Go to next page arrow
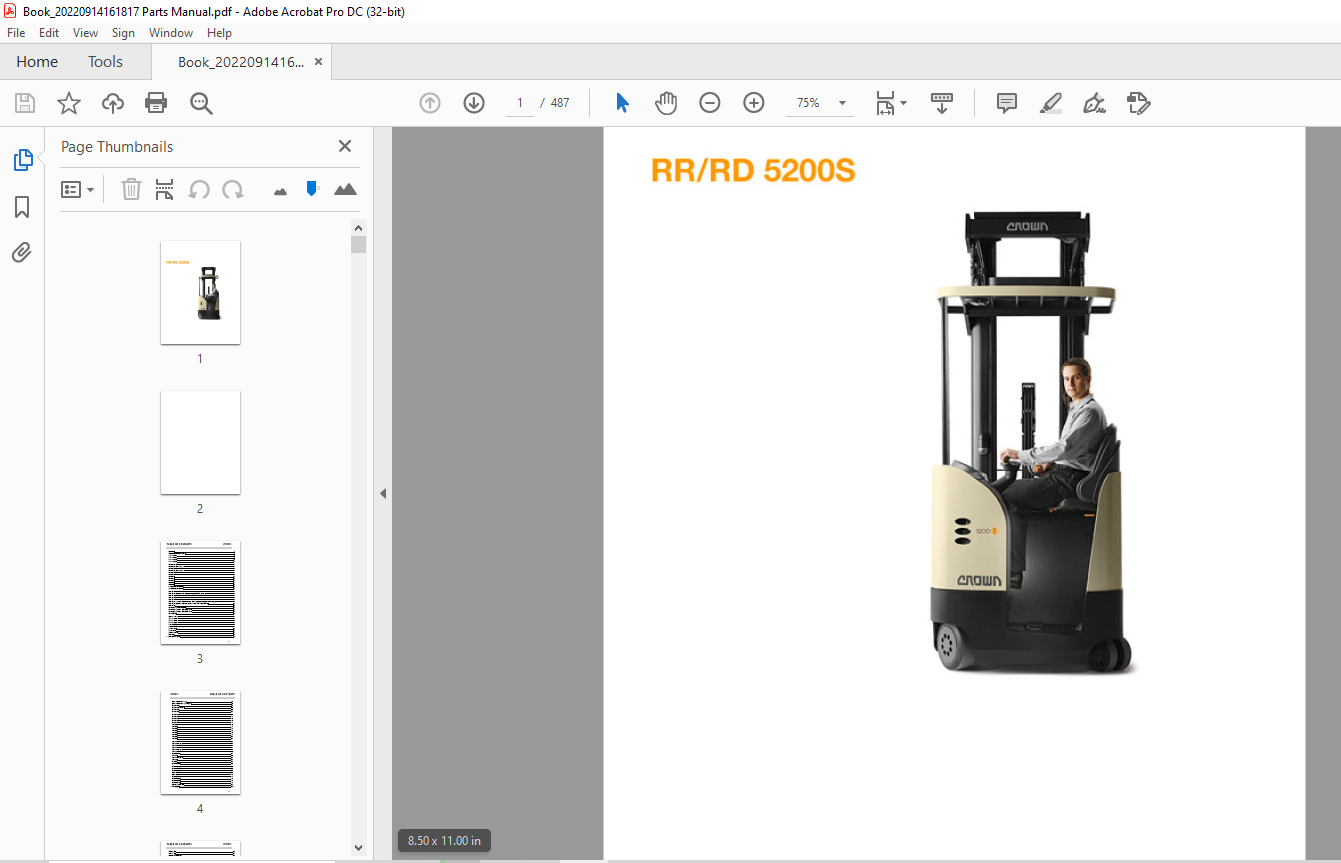 coord(474,103)
